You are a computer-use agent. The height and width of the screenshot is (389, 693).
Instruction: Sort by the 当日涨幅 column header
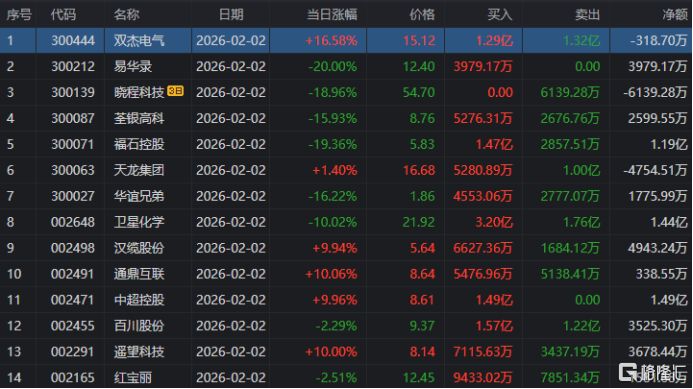[x=332, y=15]
